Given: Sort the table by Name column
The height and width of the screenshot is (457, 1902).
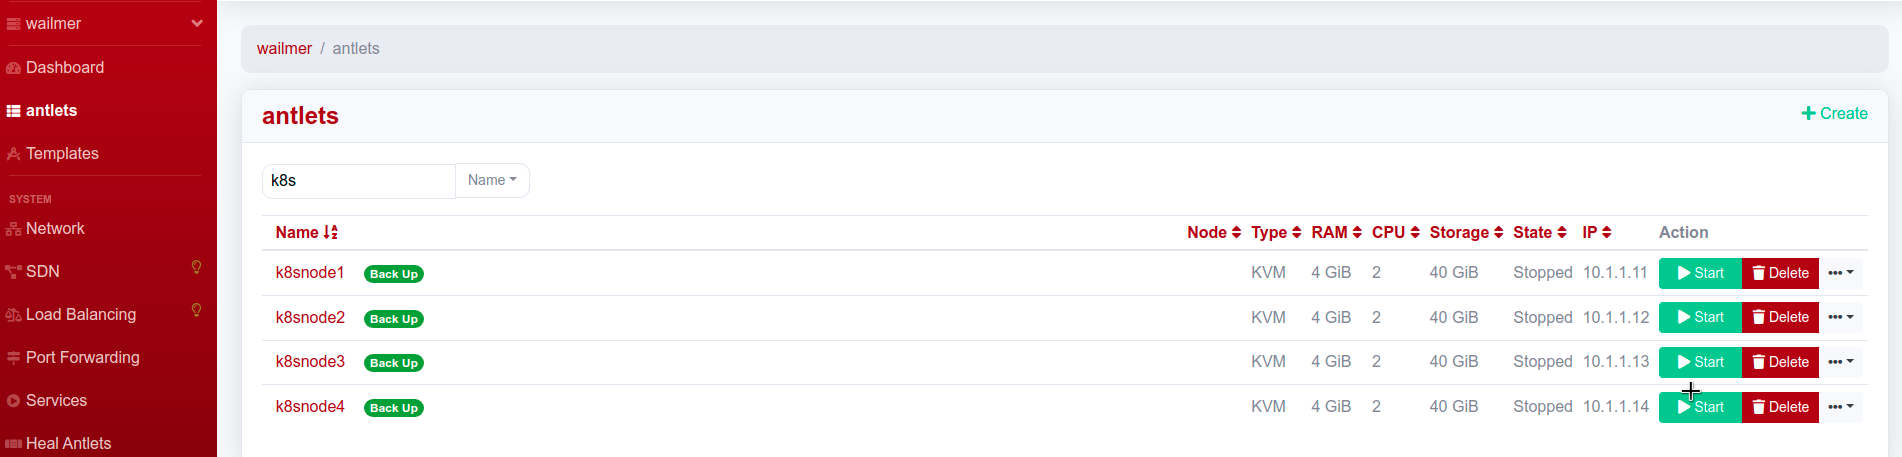Looking at the screenshot, I should tap(307, 232).
